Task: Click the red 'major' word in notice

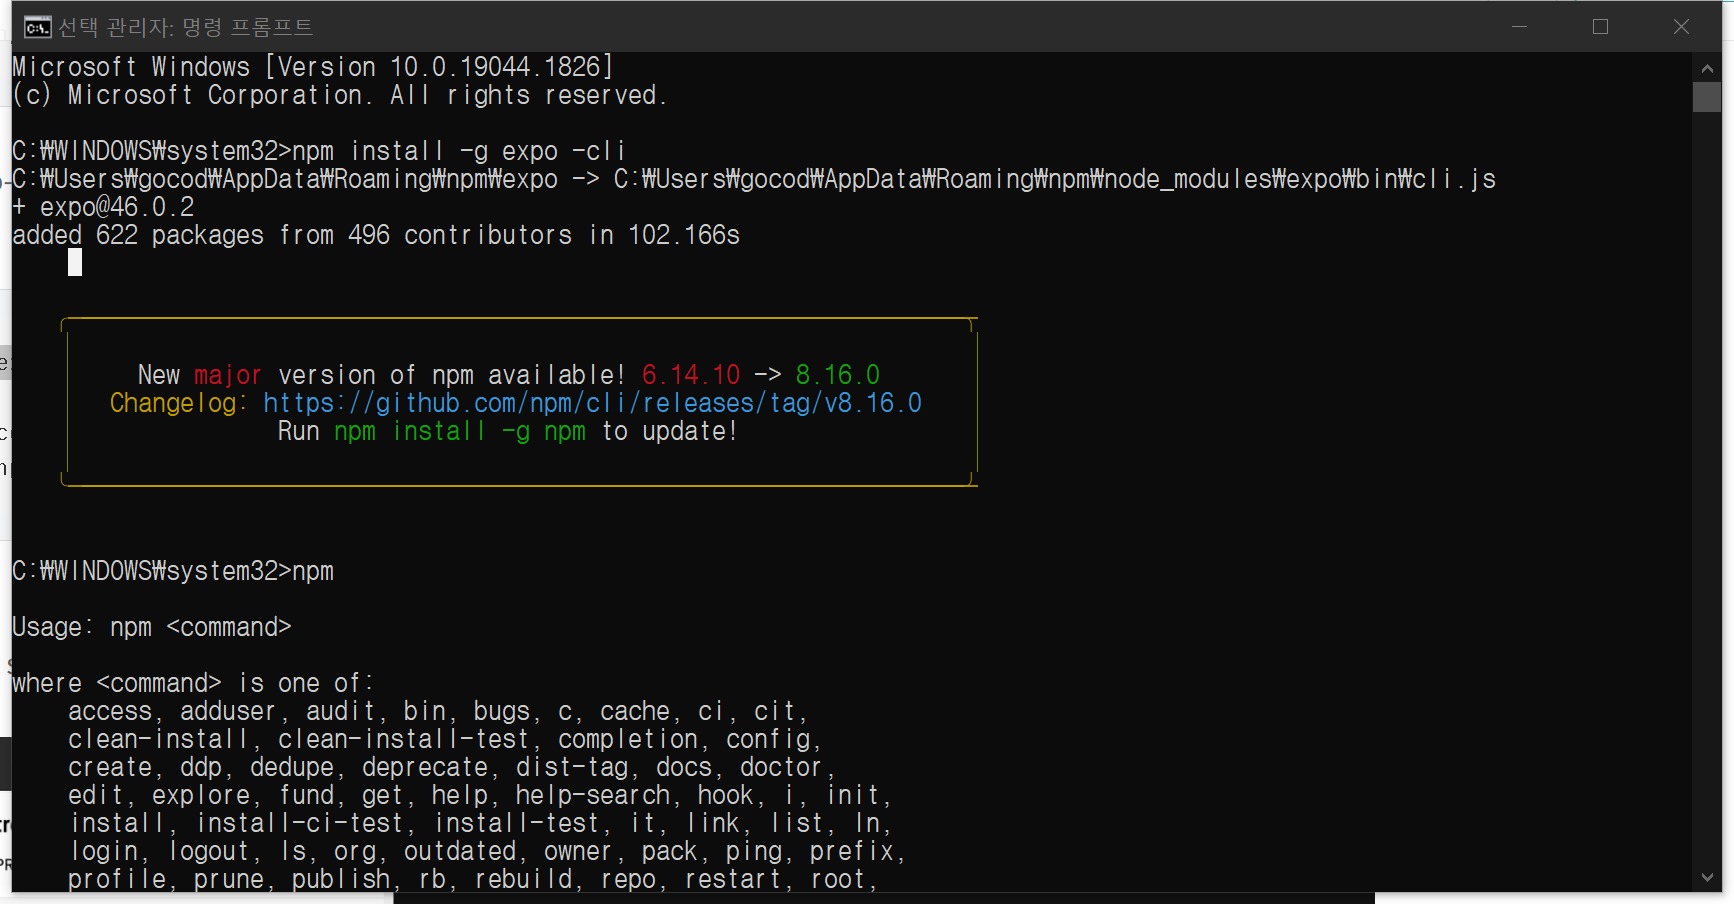Action: coord(228,375)
